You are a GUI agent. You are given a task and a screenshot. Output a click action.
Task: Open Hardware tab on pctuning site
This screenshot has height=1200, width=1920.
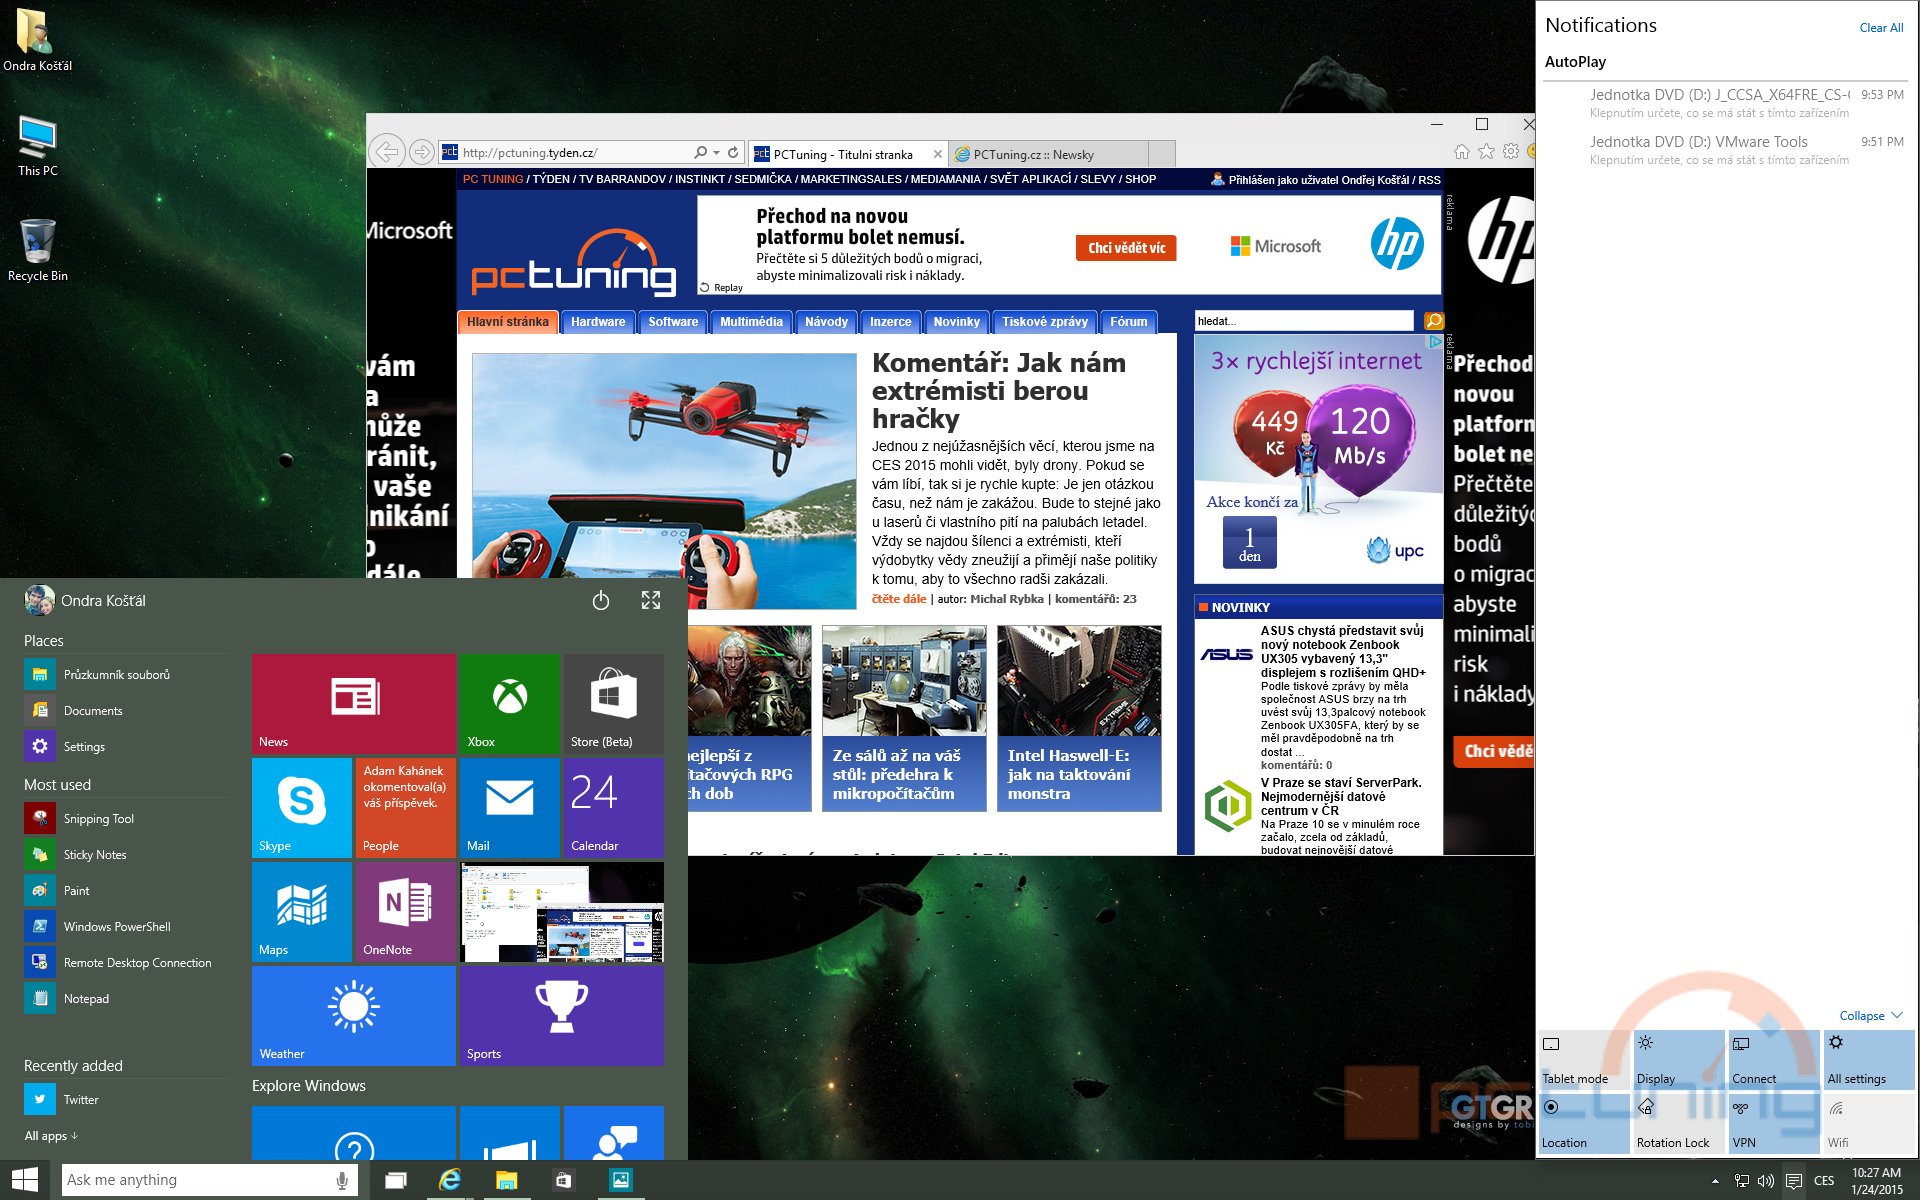pyautogui.click(x=598, y=322)
